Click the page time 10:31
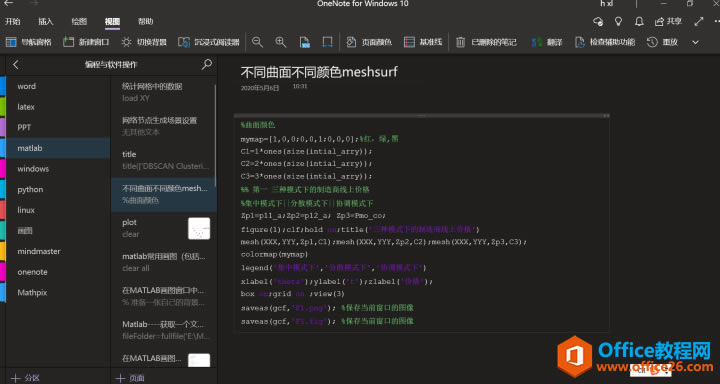The width and height of the screenshot is (720, 384). click(x=300, y=86)
